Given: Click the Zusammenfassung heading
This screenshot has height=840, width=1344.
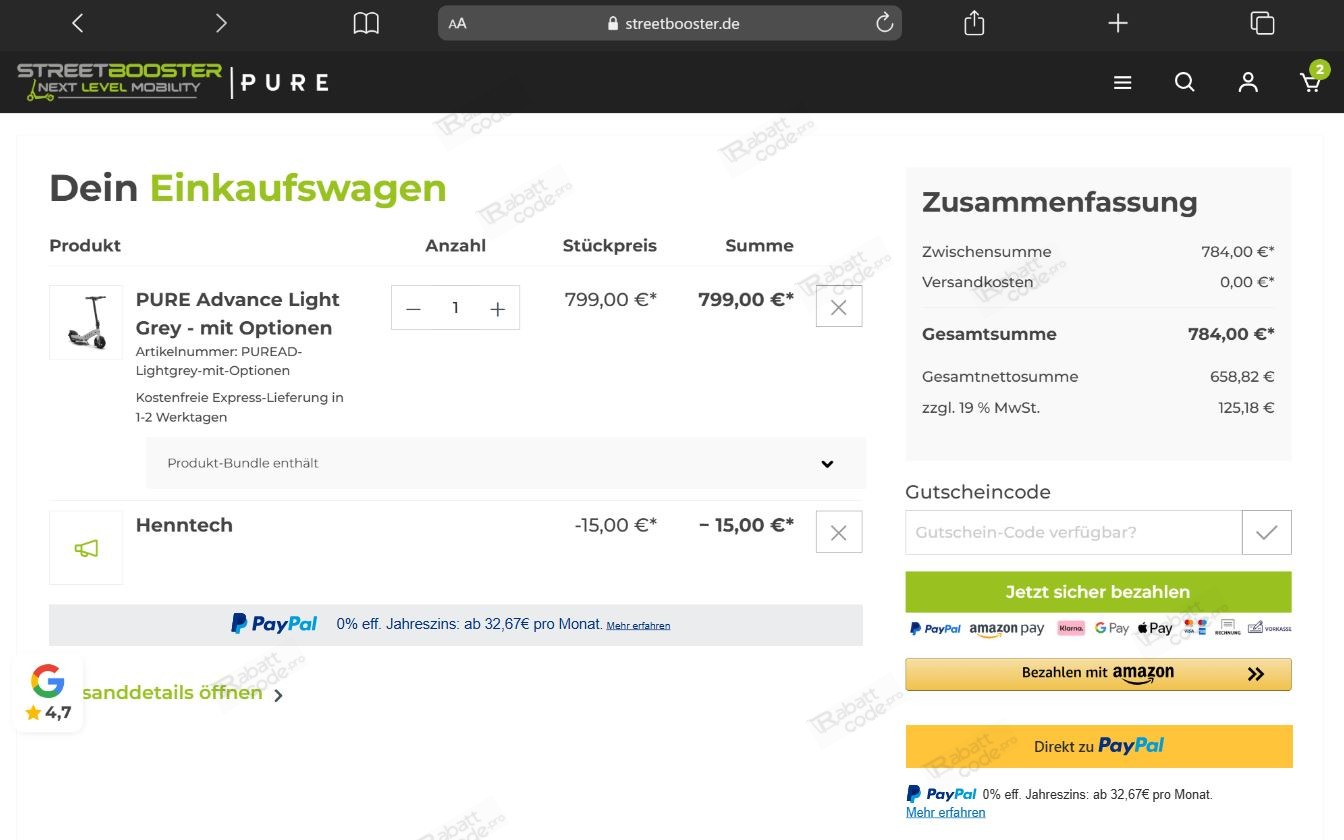Looking at the screenshot, I should [1059, 202].
